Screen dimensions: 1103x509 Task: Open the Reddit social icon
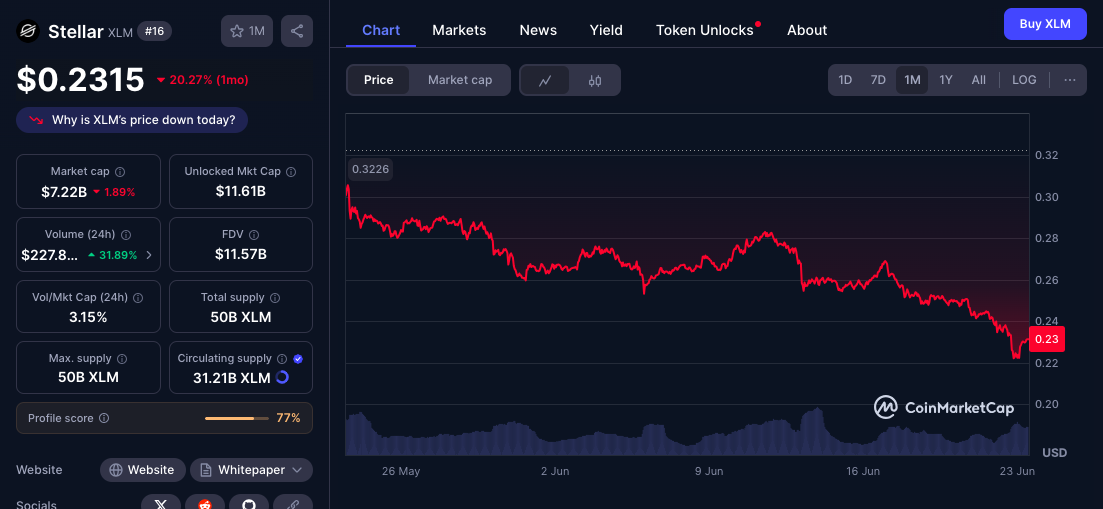click(x=205, y=504)
